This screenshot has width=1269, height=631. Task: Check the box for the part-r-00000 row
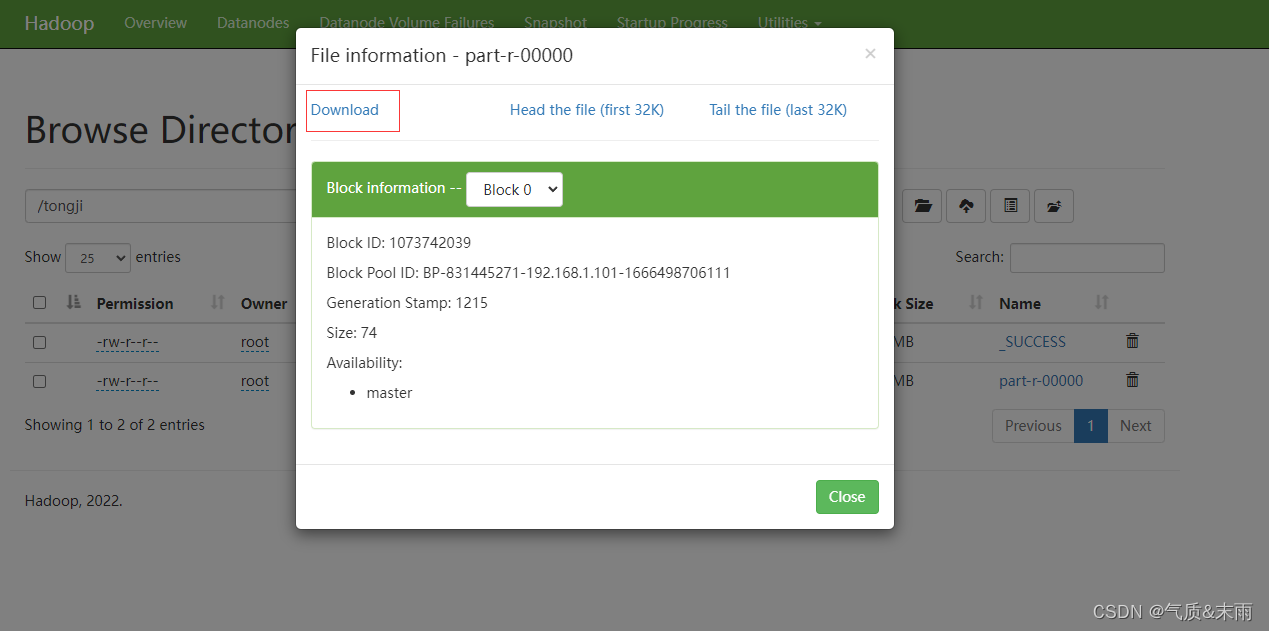tap(39, 381)
